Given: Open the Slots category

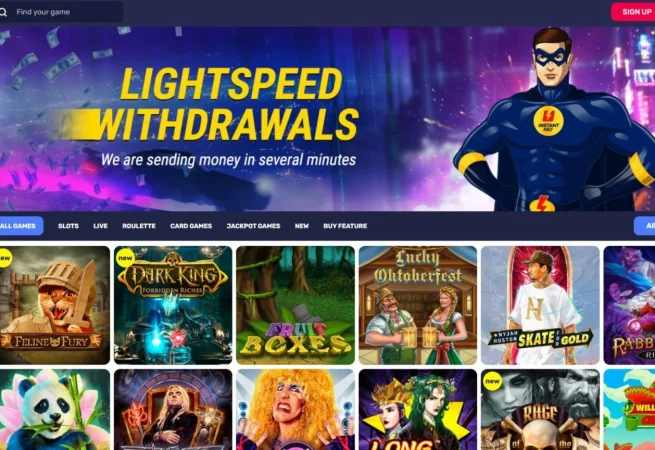Looking at the screenshot, I should pyautogui.click(x=69, y=226).
